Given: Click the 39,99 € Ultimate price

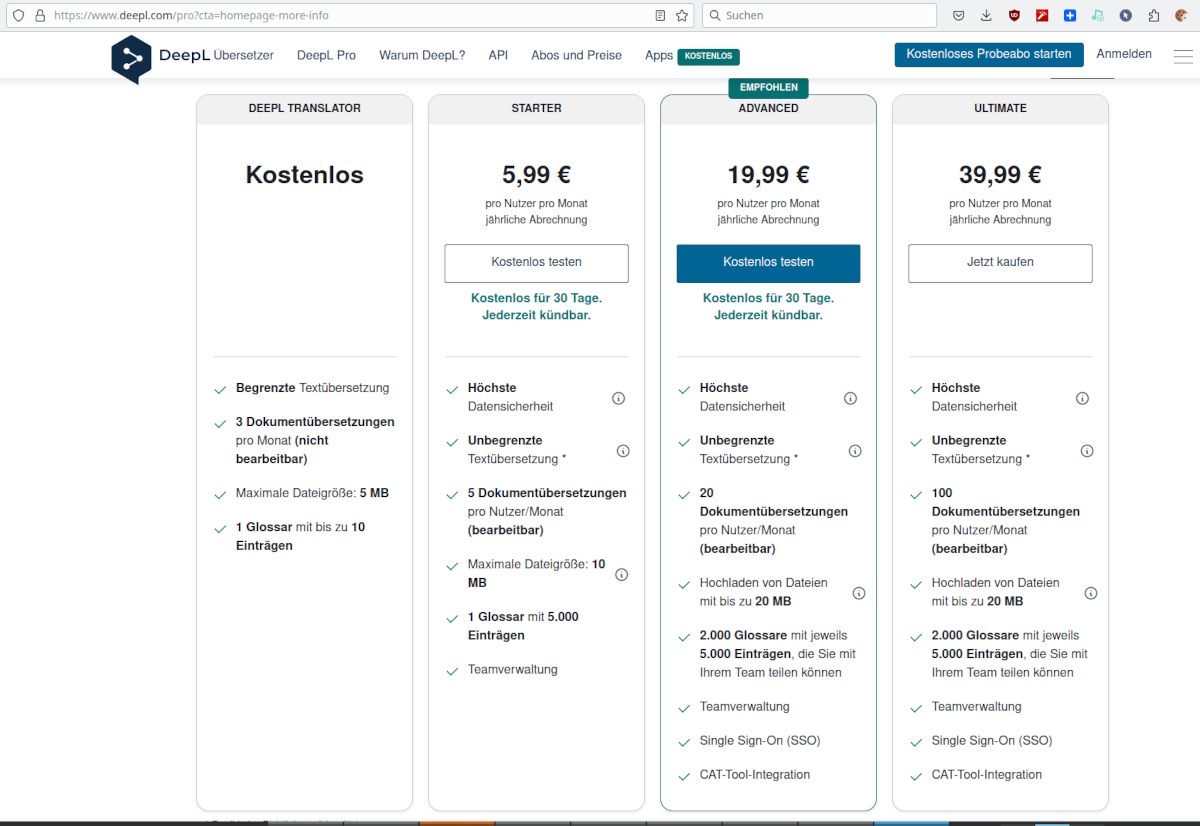Looking at the screenshot, I should click(1000, 175).
